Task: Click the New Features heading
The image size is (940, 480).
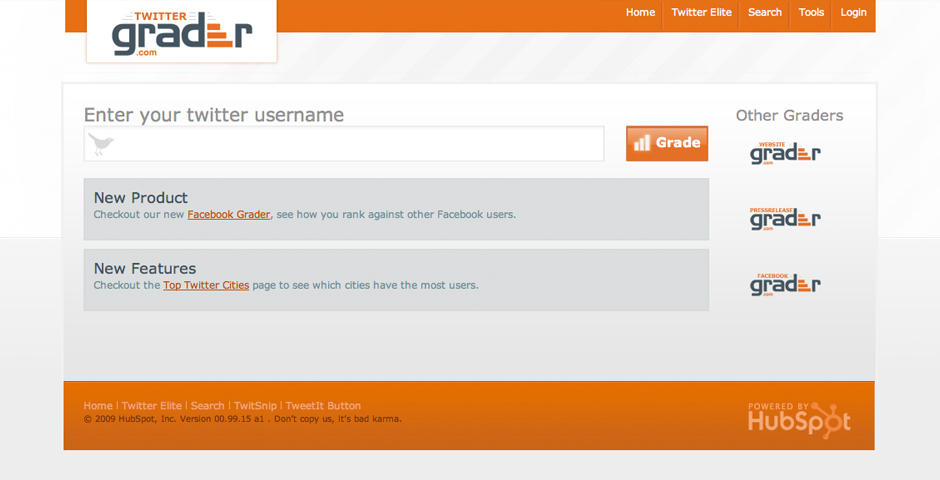Action: [x=145, y=268]
